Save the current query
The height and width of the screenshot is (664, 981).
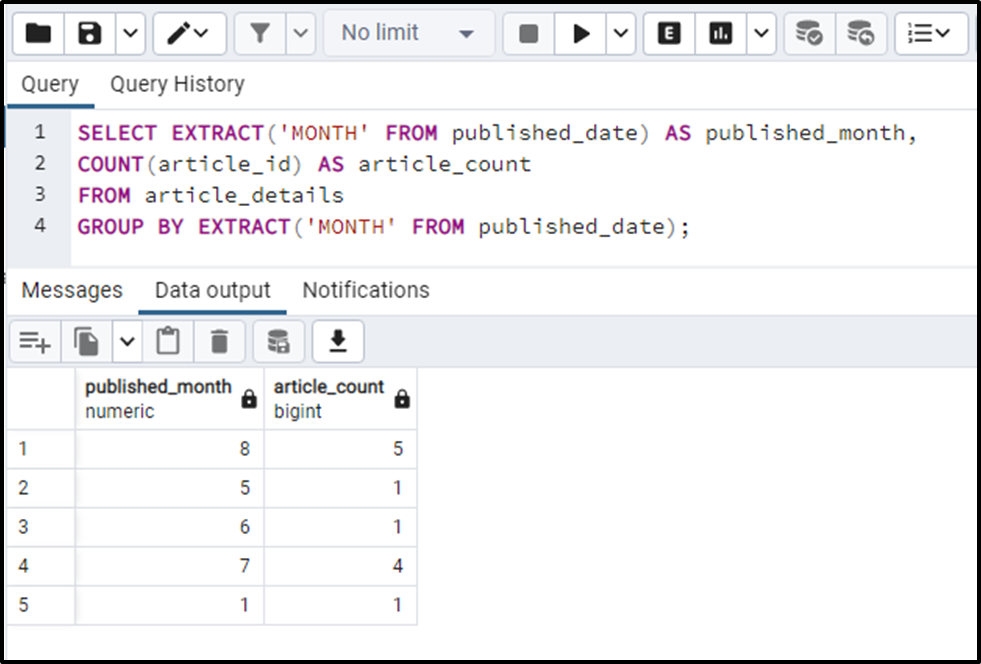88,33
